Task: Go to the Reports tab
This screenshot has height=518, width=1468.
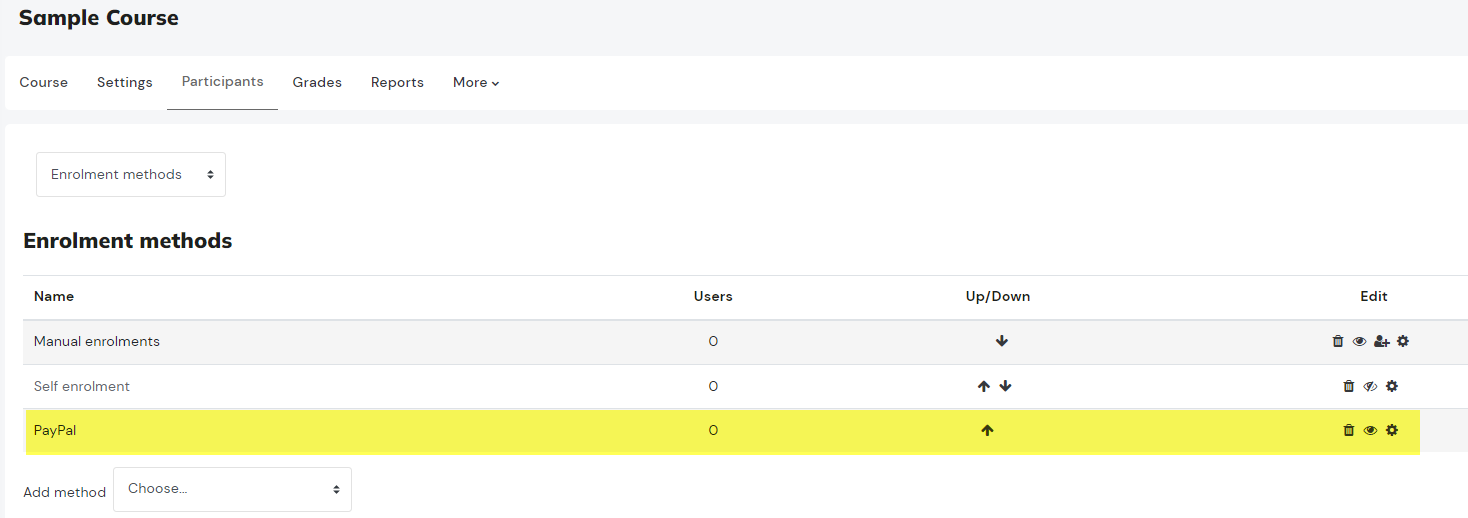Action: click(x=397, y=82)
